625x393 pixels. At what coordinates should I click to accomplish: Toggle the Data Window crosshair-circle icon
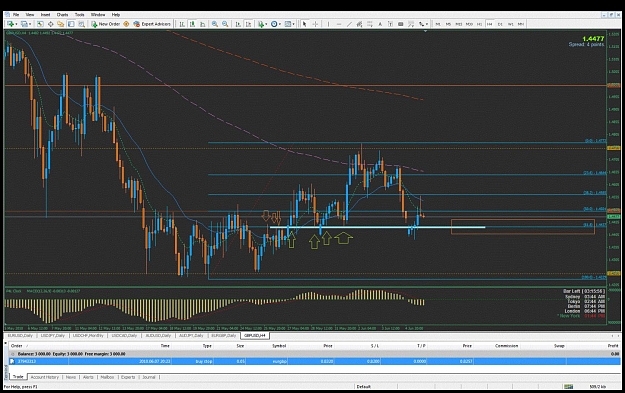51,24
